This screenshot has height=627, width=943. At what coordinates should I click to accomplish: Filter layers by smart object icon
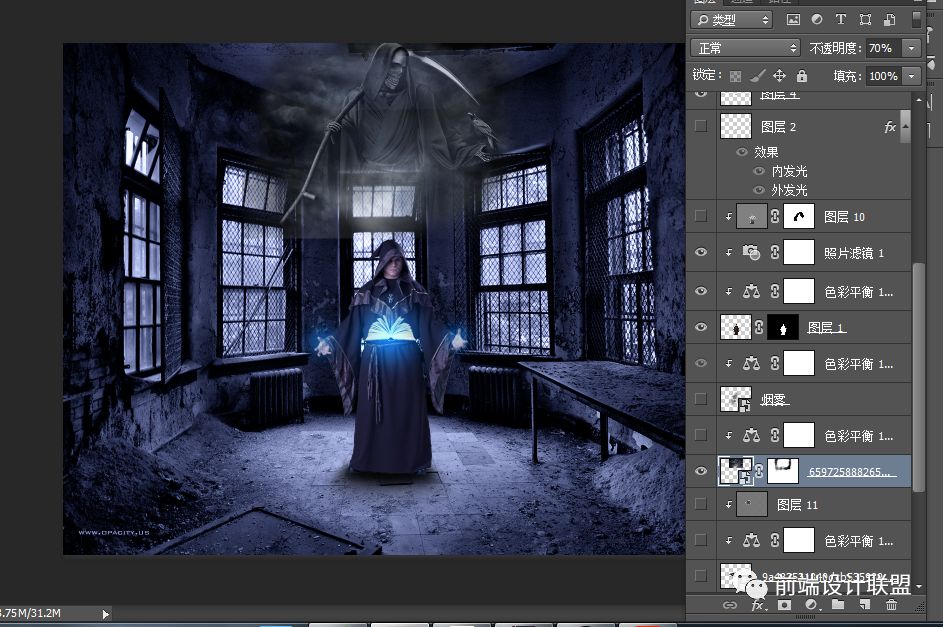pyautogui.click(x=889, y=20)
